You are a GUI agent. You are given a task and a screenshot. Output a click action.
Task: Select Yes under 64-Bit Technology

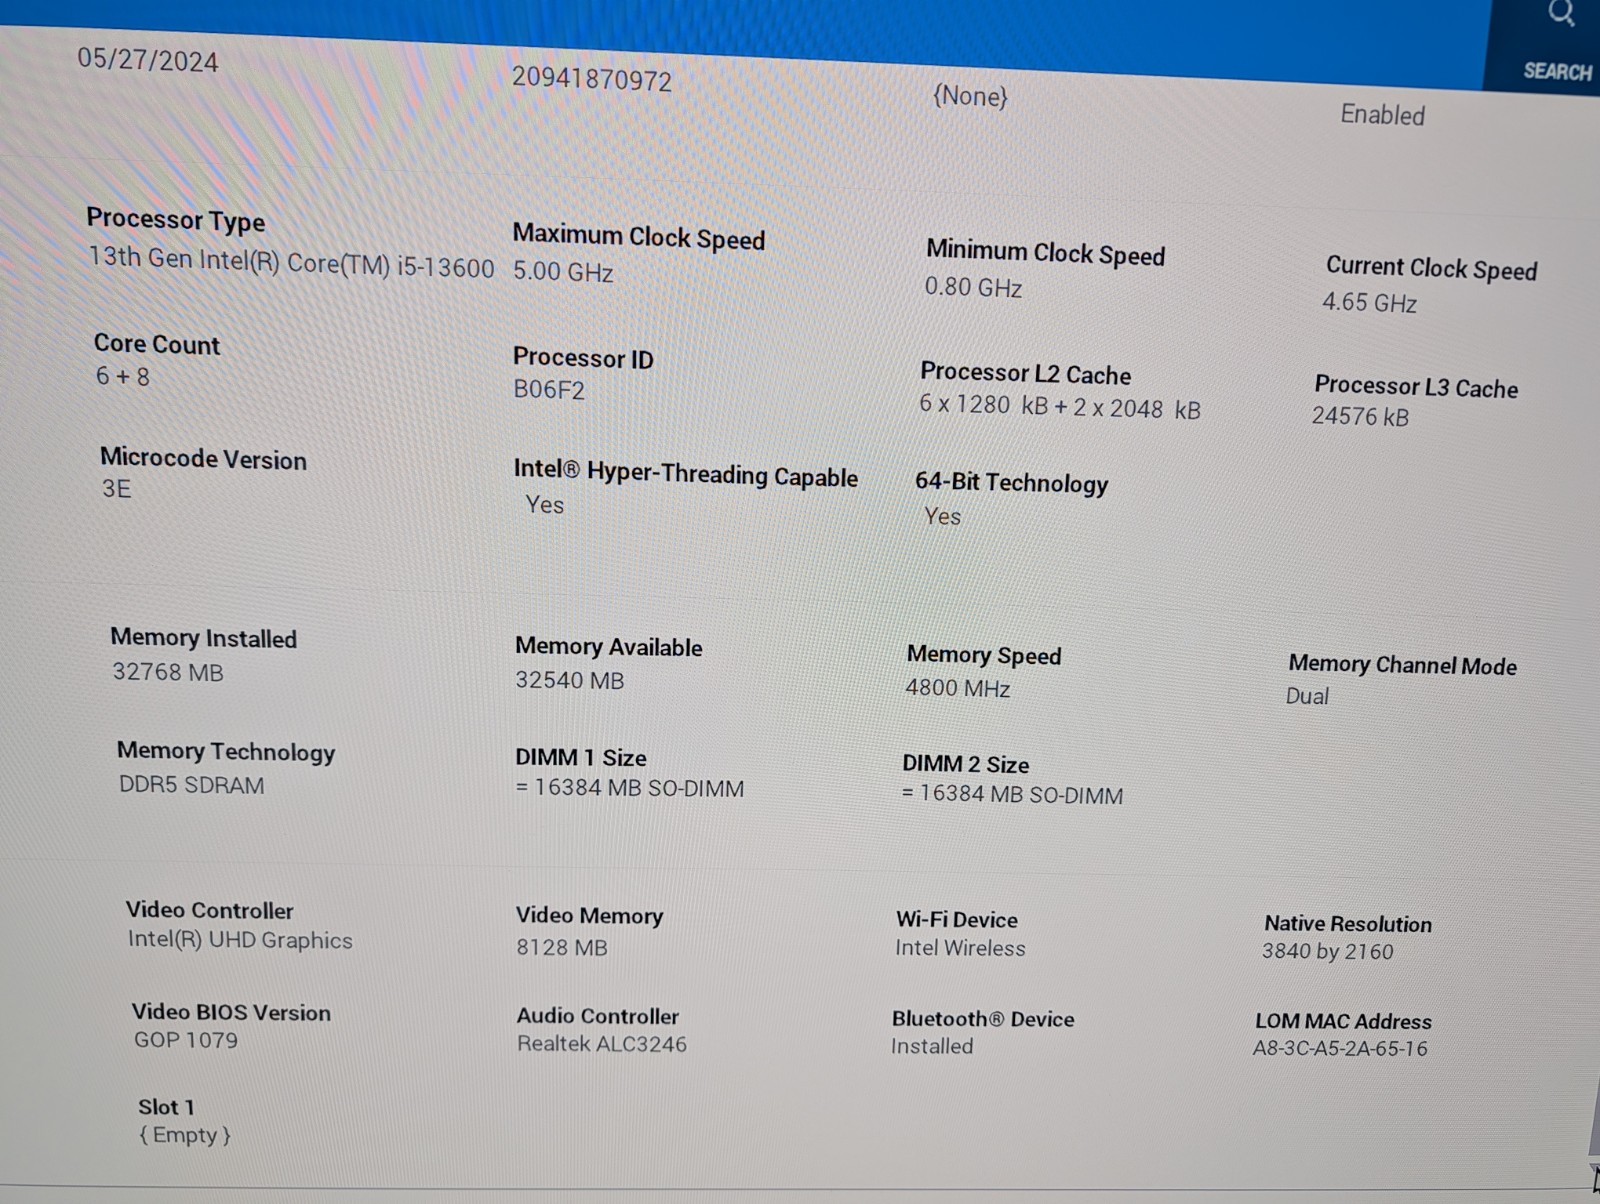[x=942, y=517]
